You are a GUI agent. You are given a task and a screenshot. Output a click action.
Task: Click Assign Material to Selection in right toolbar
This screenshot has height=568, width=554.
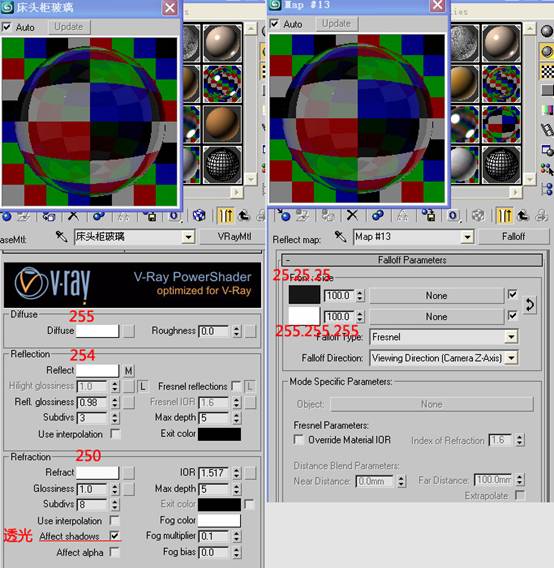point(328,216)
